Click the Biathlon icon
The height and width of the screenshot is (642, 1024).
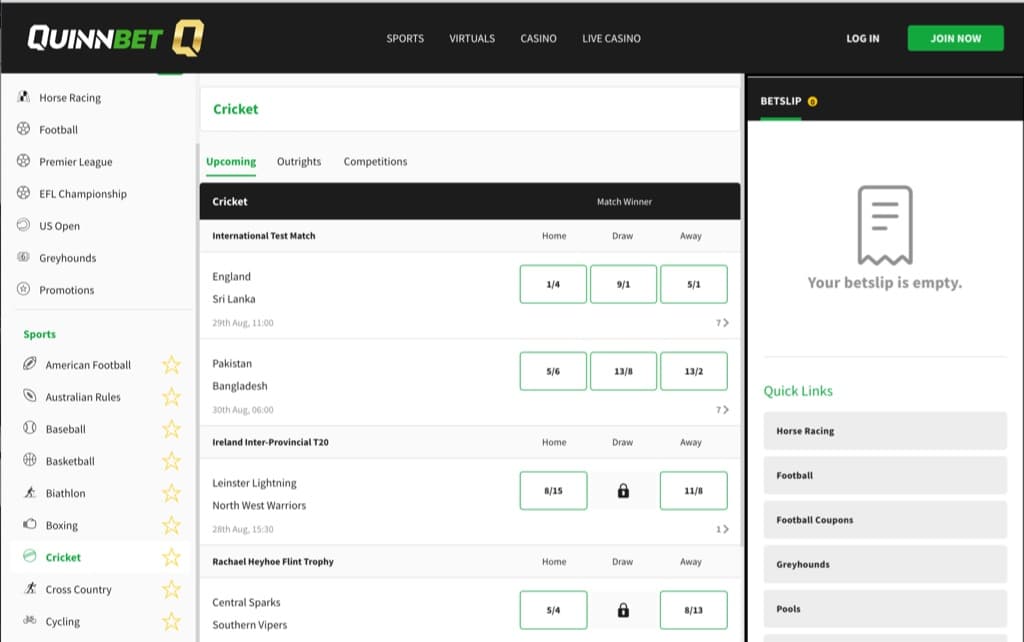click(29, 492)
